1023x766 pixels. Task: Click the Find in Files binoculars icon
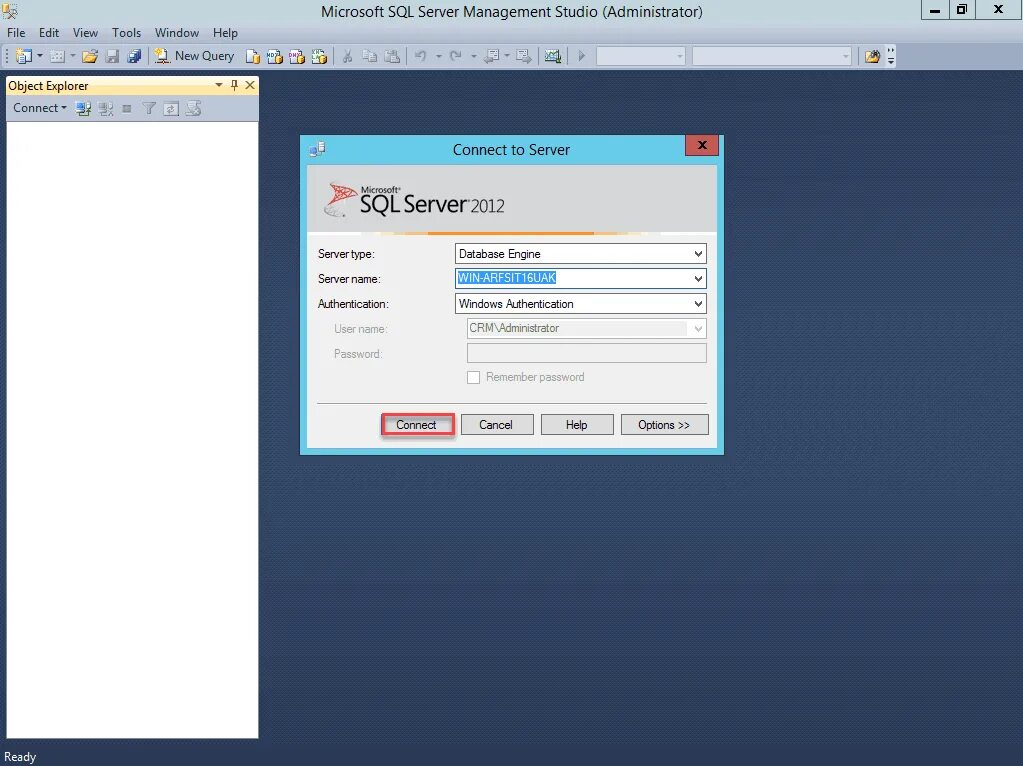coord(872,56)
